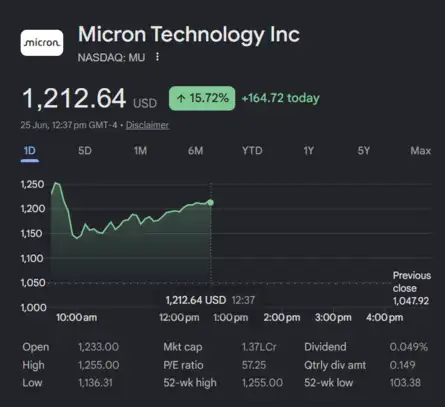Click the Micron Technology Inc title
Image resolution: width=445 pixels, height=407 pixels.
(189, 35)
